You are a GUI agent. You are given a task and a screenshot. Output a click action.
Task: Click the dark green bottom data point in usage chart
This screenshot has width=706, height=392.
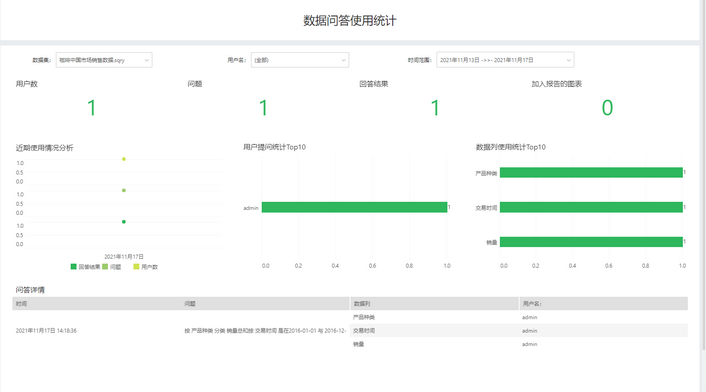[124, 221]
